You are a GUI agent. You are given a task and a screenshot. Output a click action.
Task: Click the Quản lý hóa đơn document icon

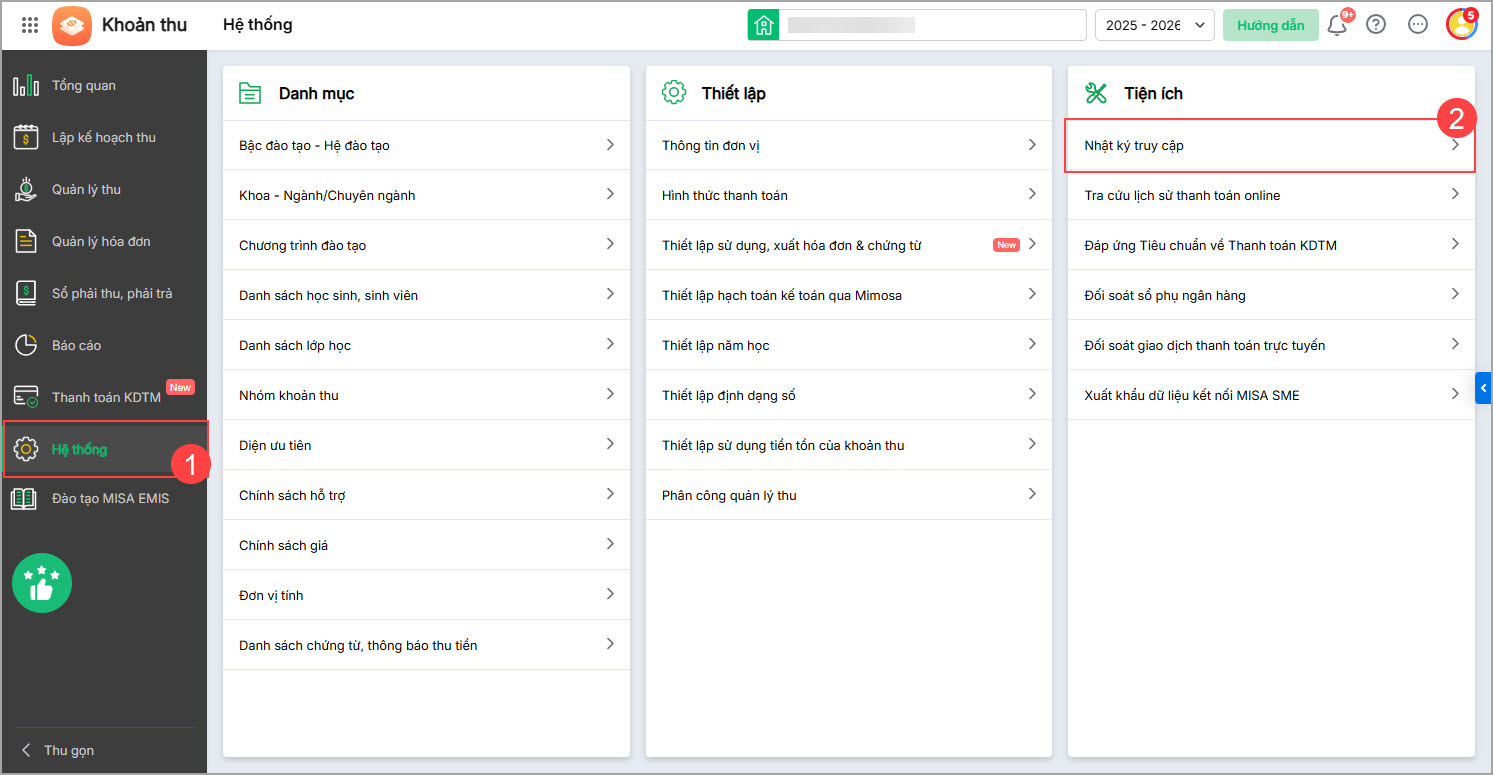[x=25, y=241]
